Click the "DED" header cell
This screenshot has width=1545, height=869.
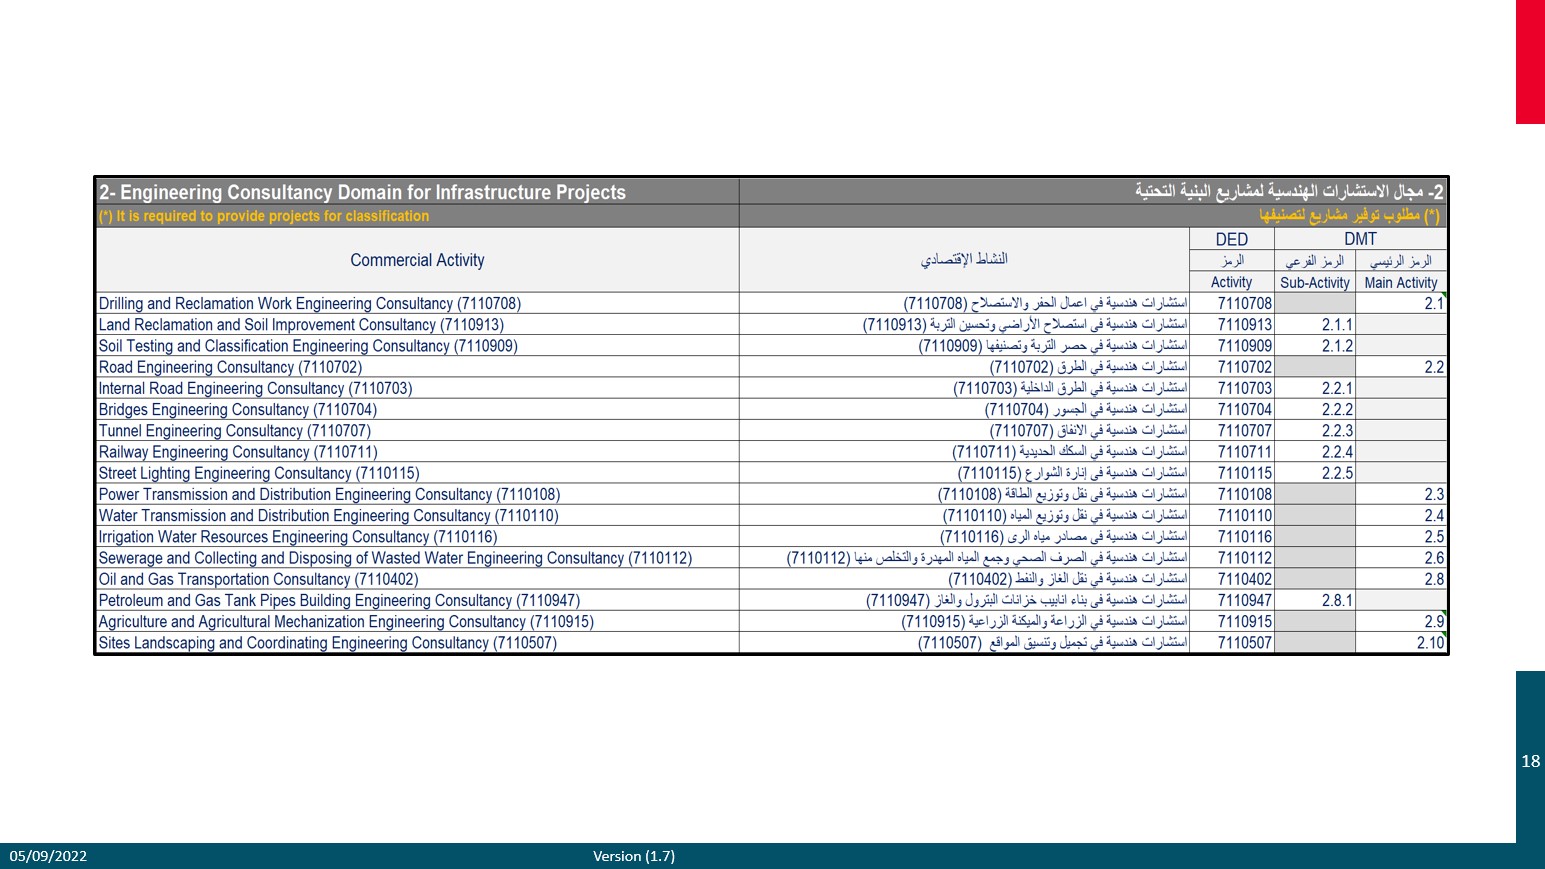pyautogui.click(x=1231, y=239)
